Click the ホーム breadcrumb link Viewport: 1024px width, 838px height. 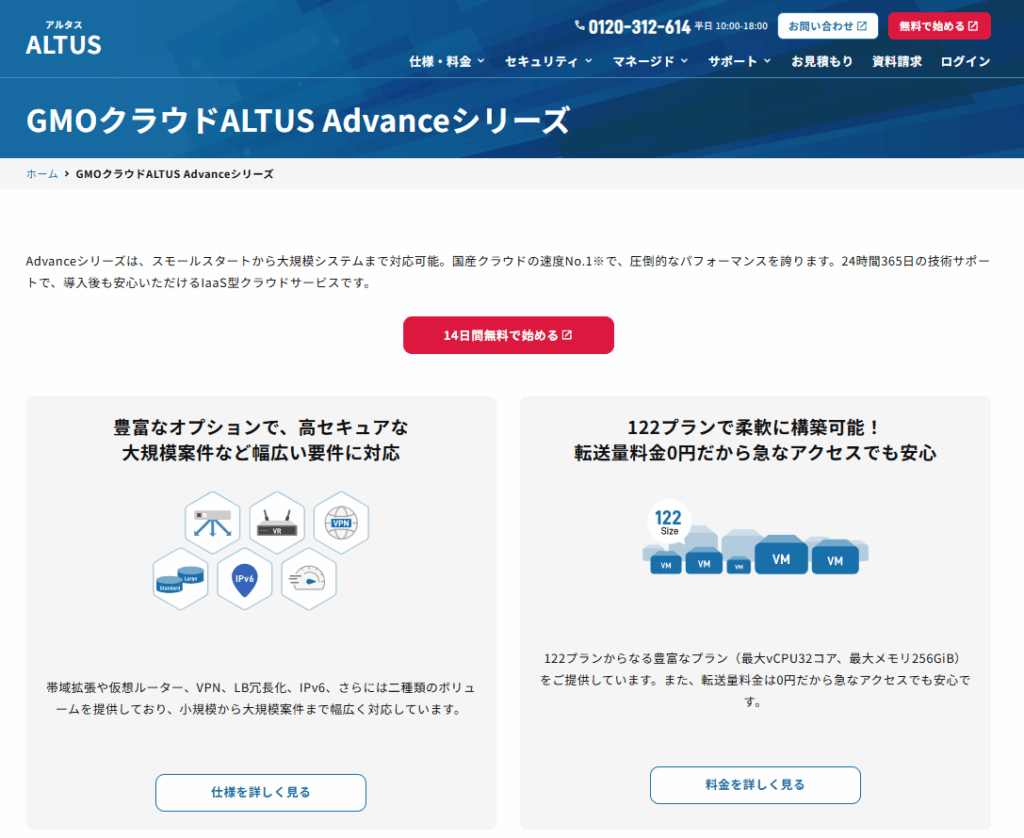[x=42, y=174]
